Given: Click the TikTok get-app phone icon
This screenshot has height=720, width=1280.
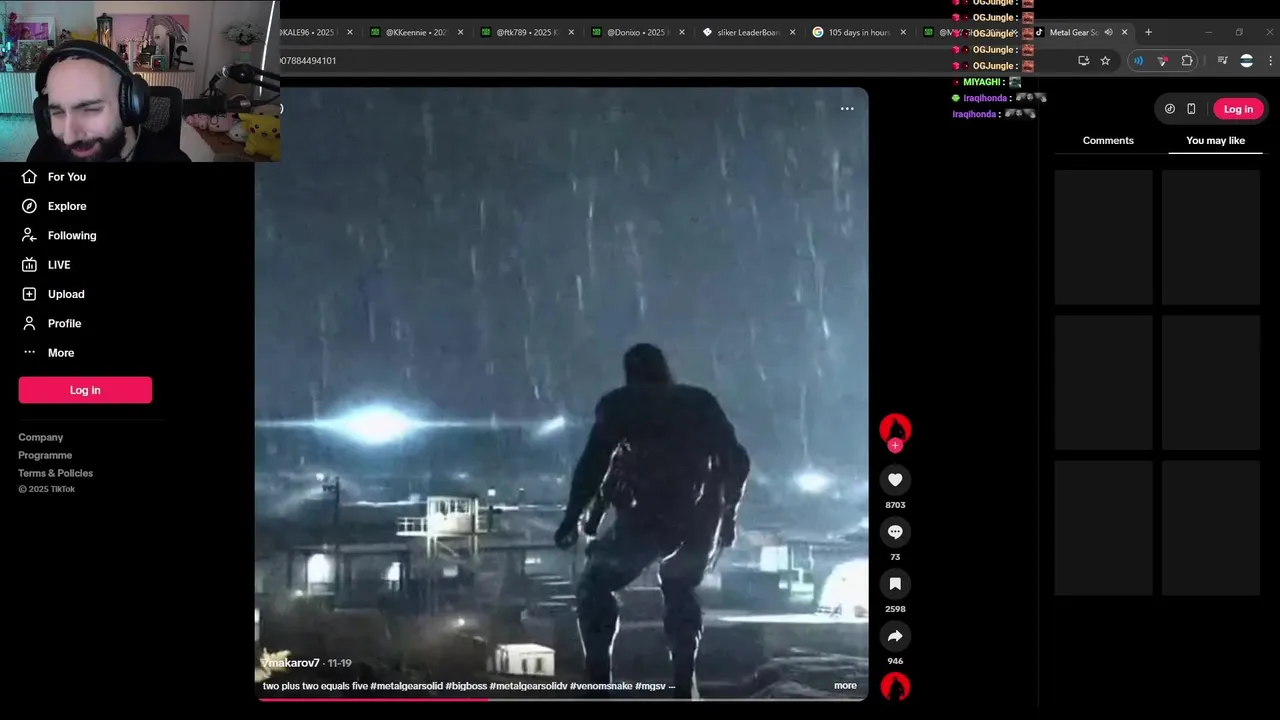Looking at the screenshot, I should pyautogui.click(x=1191, y=109).
